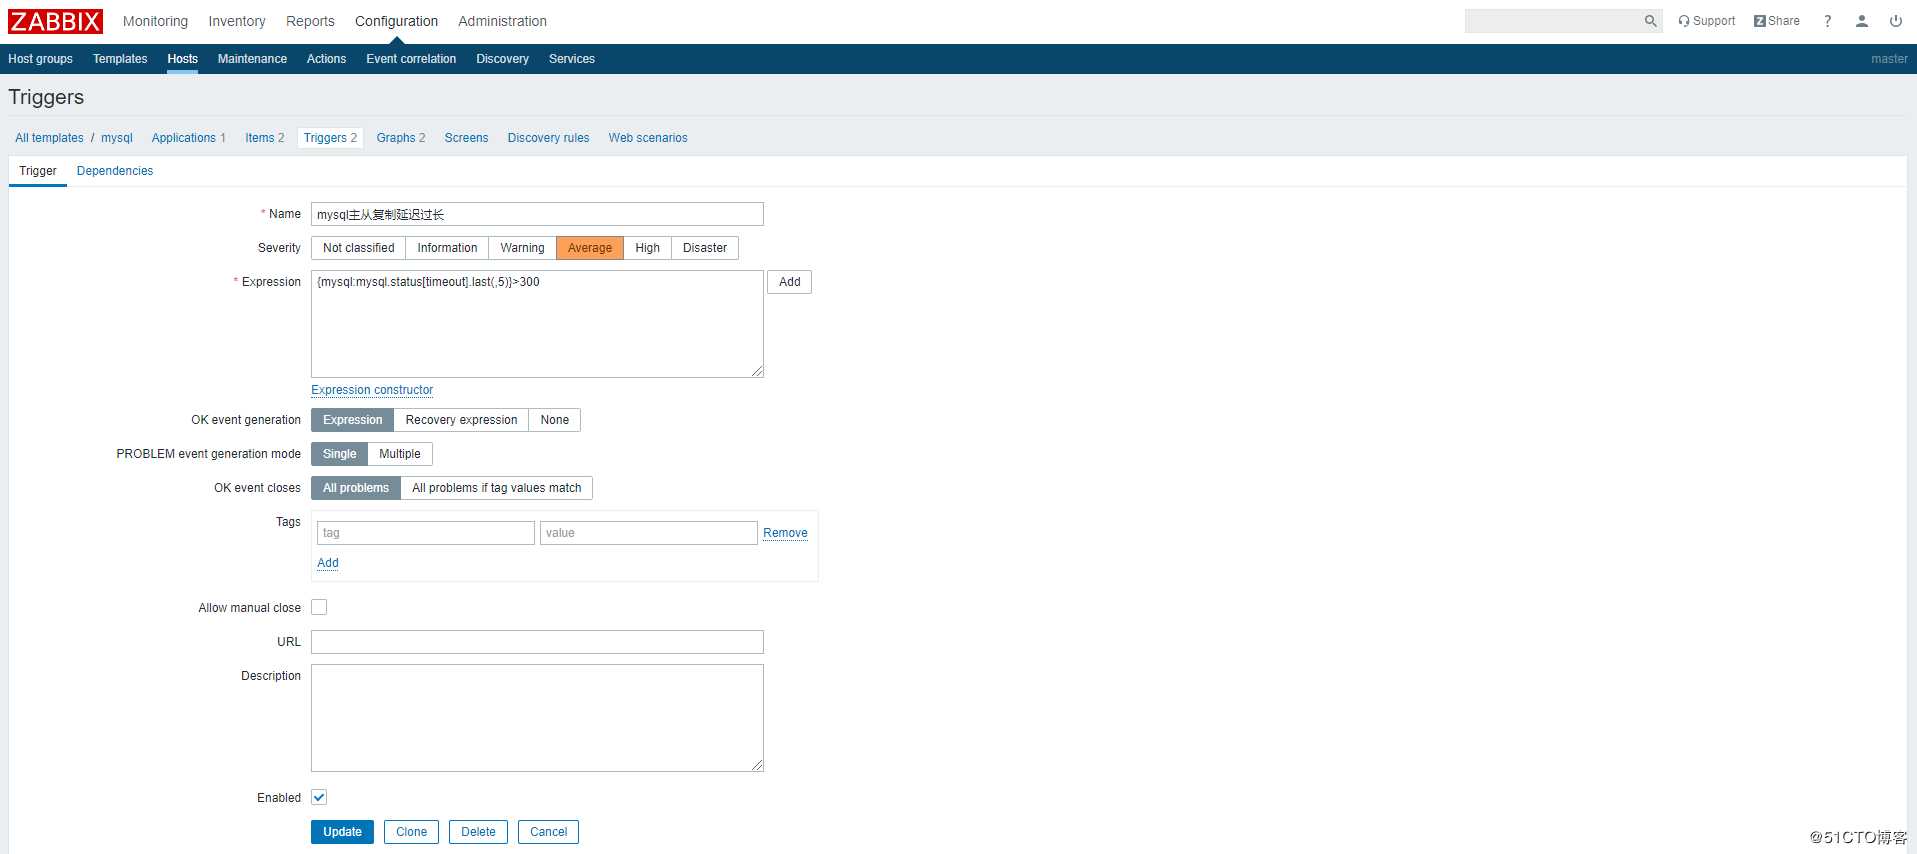Click the Clone button
1917x854 pixels.
(x=411, y=832)
